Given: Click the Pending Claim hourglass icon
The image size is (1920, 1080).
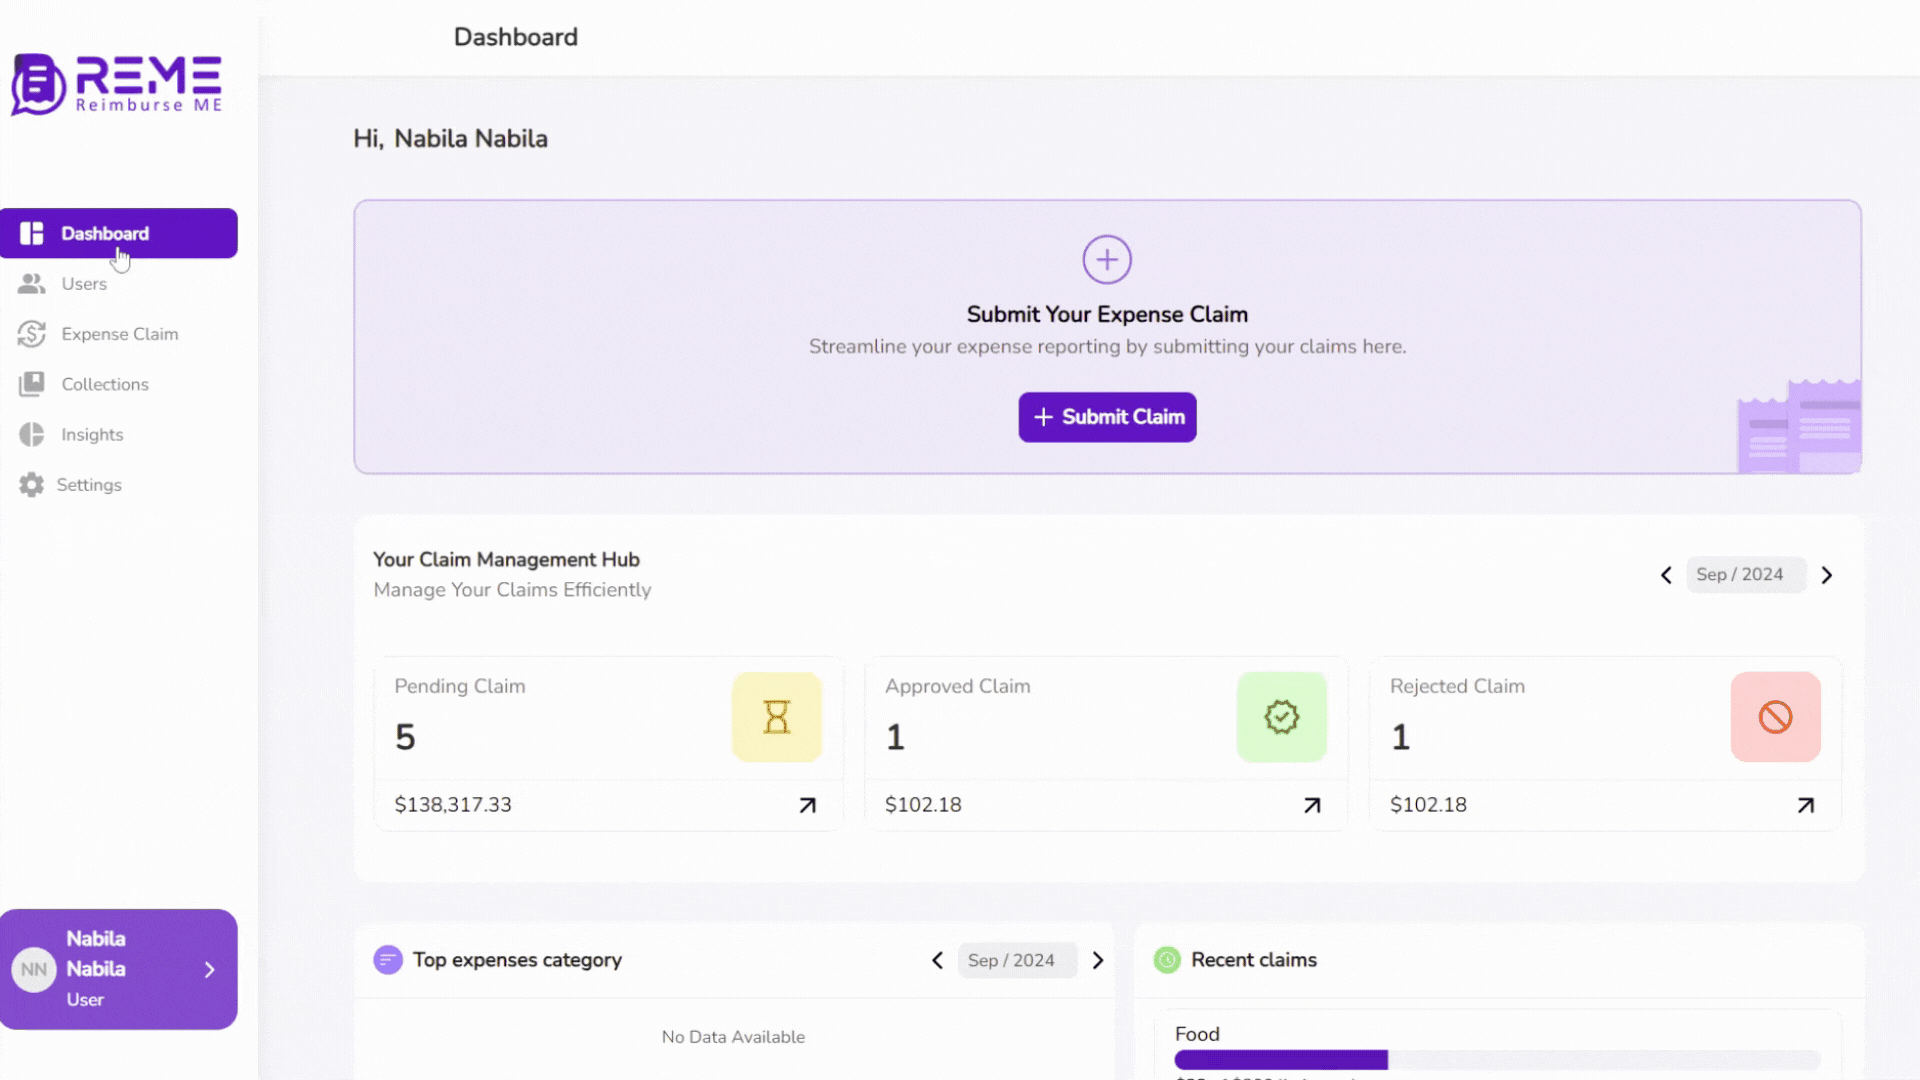Looking at the screenshot, I should tap(777, 717).
